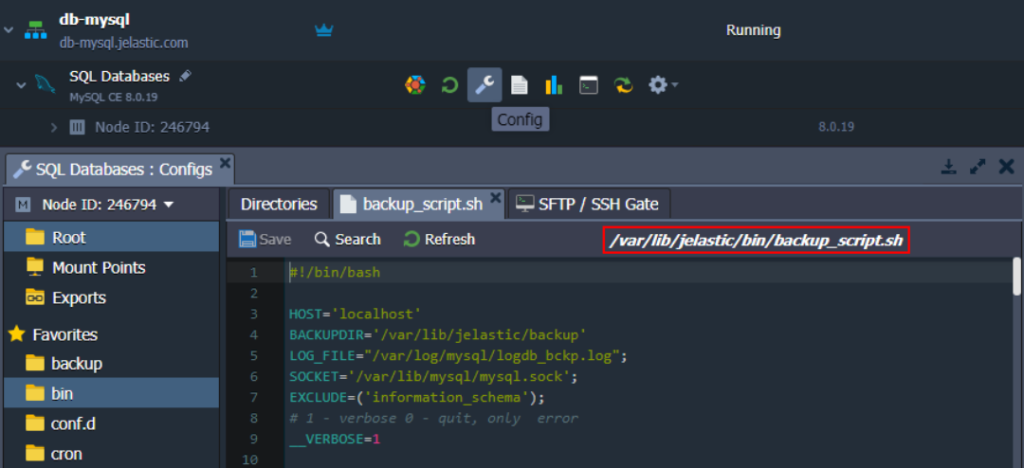Click the MySQL dolphin icon
This screenshot has width=1024, height=468.
pos(44,85)
